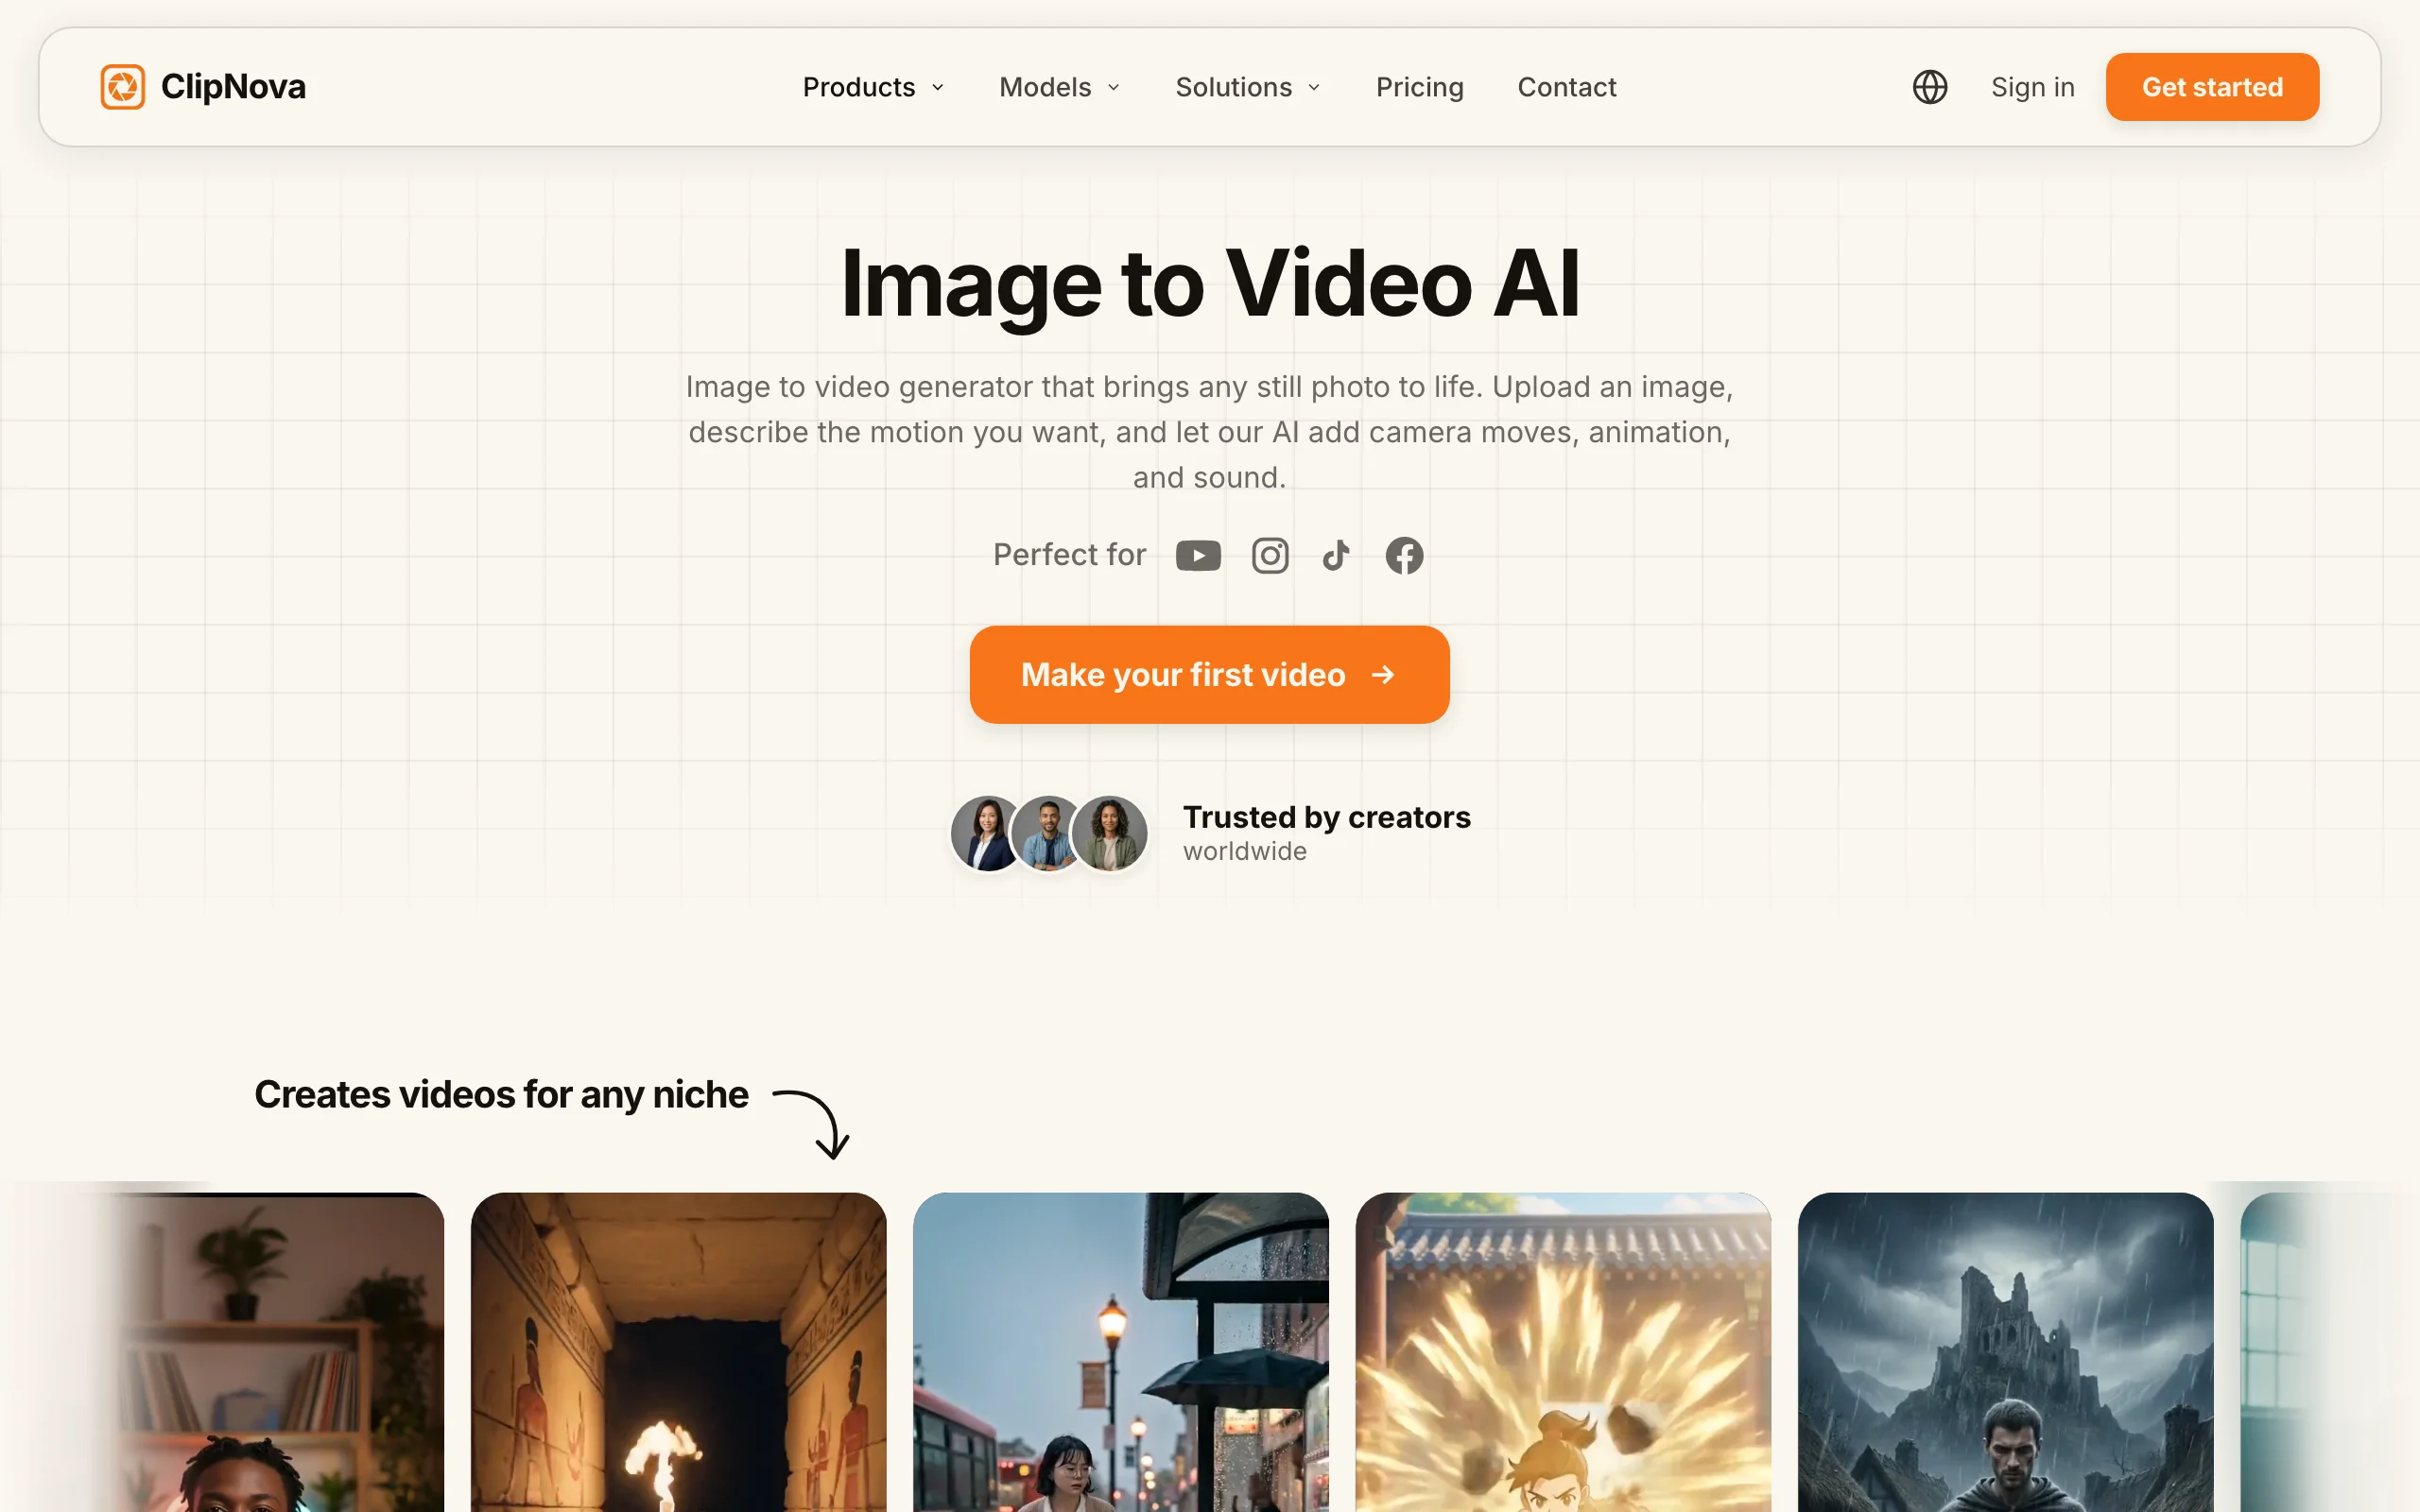Open the Pricing page
Viewport: 2420px width, 1512px height.
(1419, 87)
